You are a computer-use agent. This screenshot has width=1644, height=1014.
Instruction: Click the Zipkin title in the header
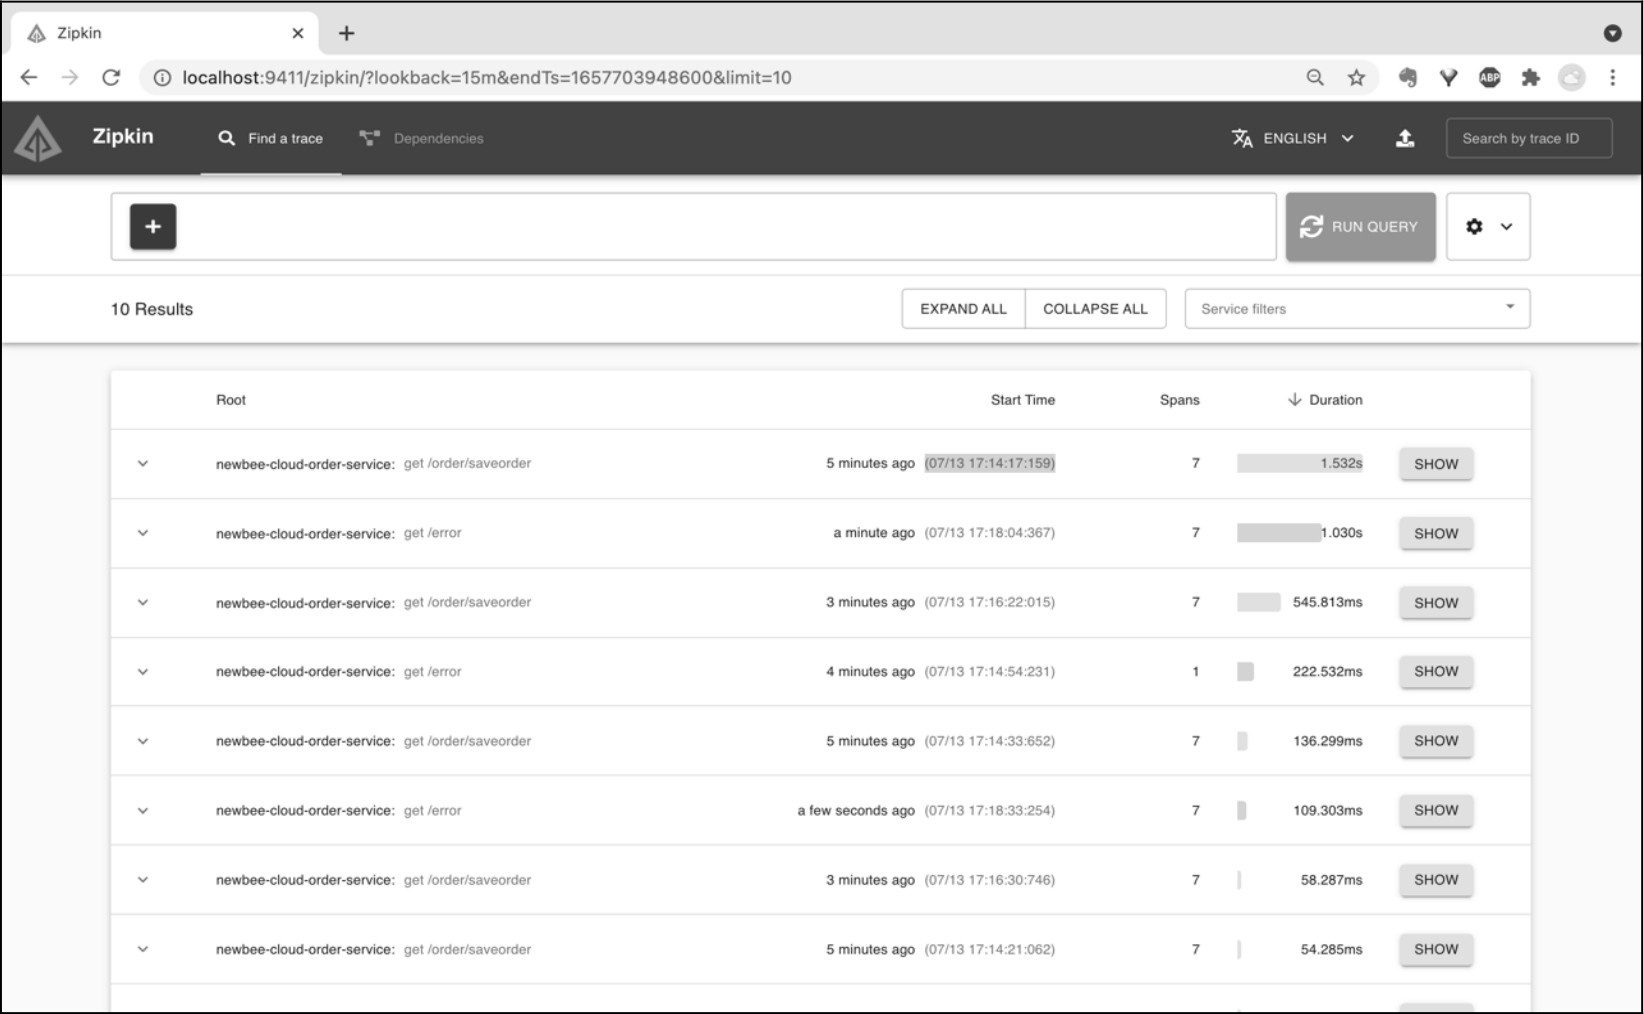[123, 136]
